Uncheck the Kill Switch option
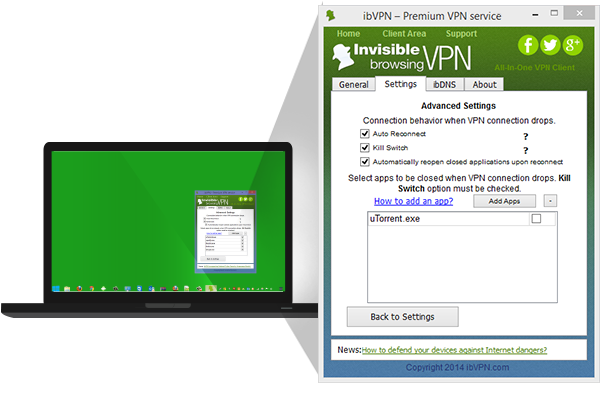The width and height of the screenshot is (600, 400). click(365, 148)
